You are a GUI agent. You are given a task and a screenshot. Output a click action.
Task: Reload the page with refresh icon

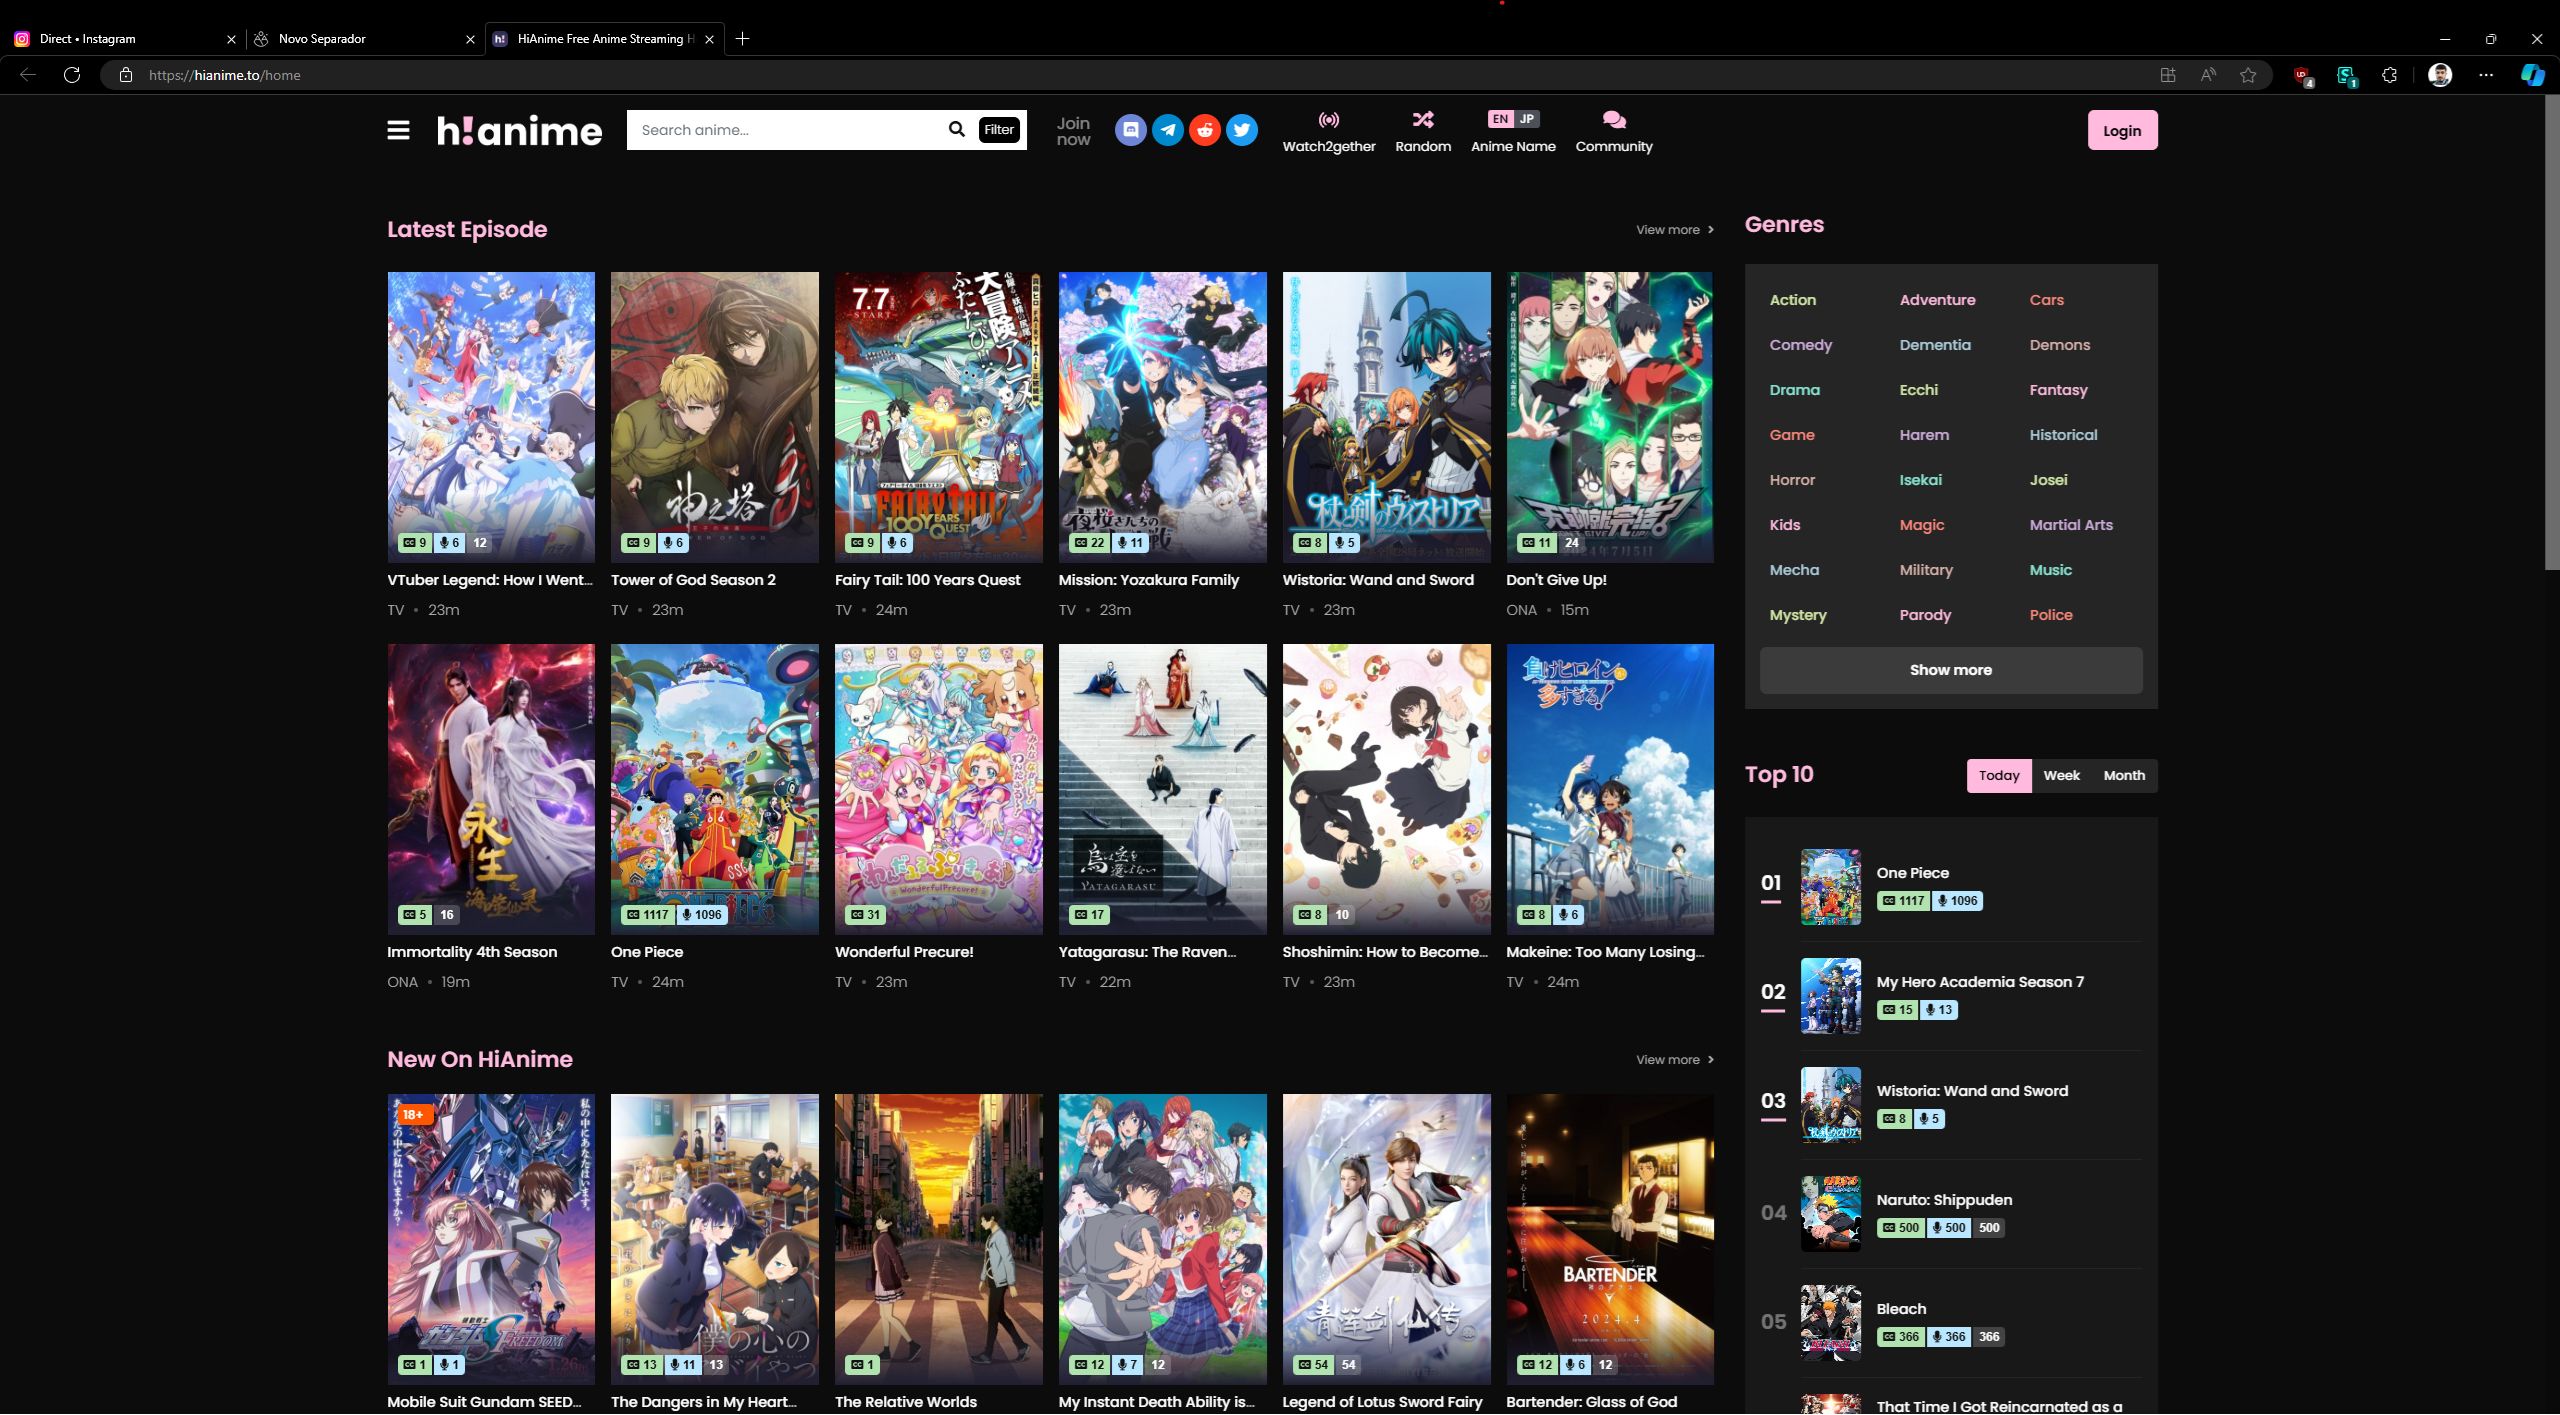(72, 75)
